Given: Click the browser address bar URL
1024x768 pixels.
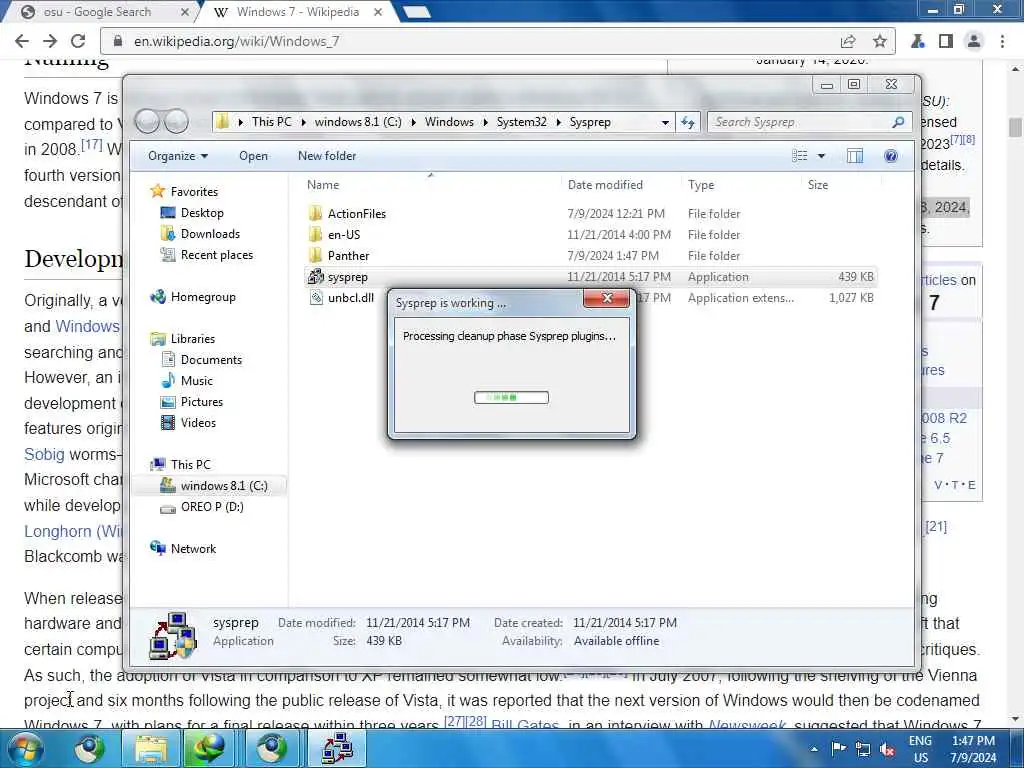Looking at the screenshot, I should point(236,41).
